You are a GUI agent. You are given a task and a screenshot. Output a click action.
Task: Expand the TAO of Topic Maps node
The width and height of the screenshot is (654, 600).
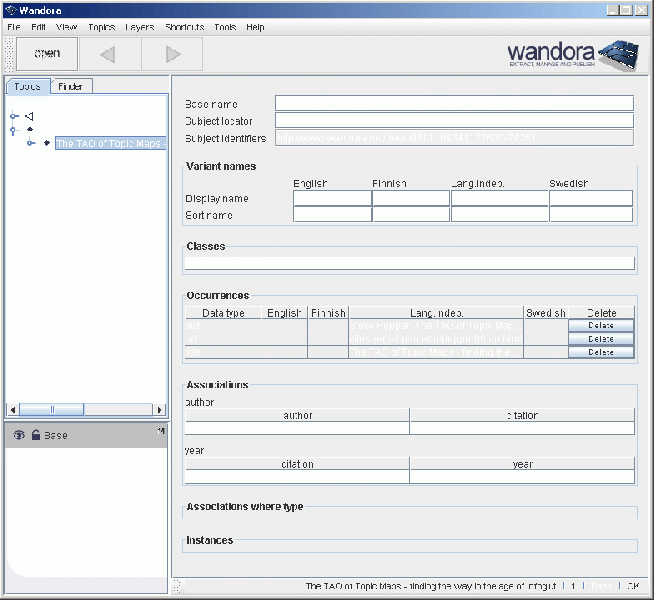31,143
